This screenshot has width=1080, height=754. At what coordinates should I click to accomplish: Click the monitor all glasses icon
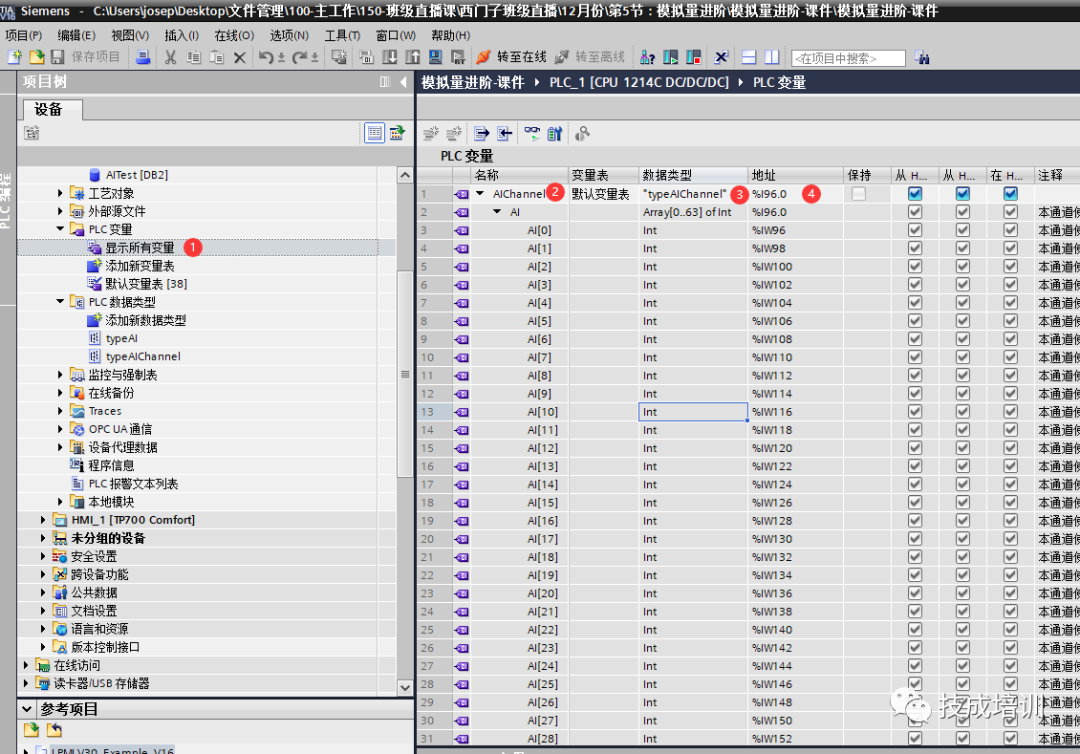[532, 134]
